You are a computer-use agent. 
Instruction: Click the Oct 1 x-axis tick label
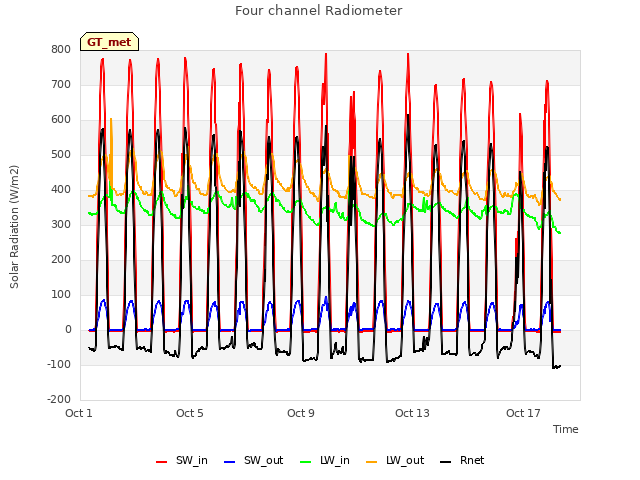(x=79, y=413)
